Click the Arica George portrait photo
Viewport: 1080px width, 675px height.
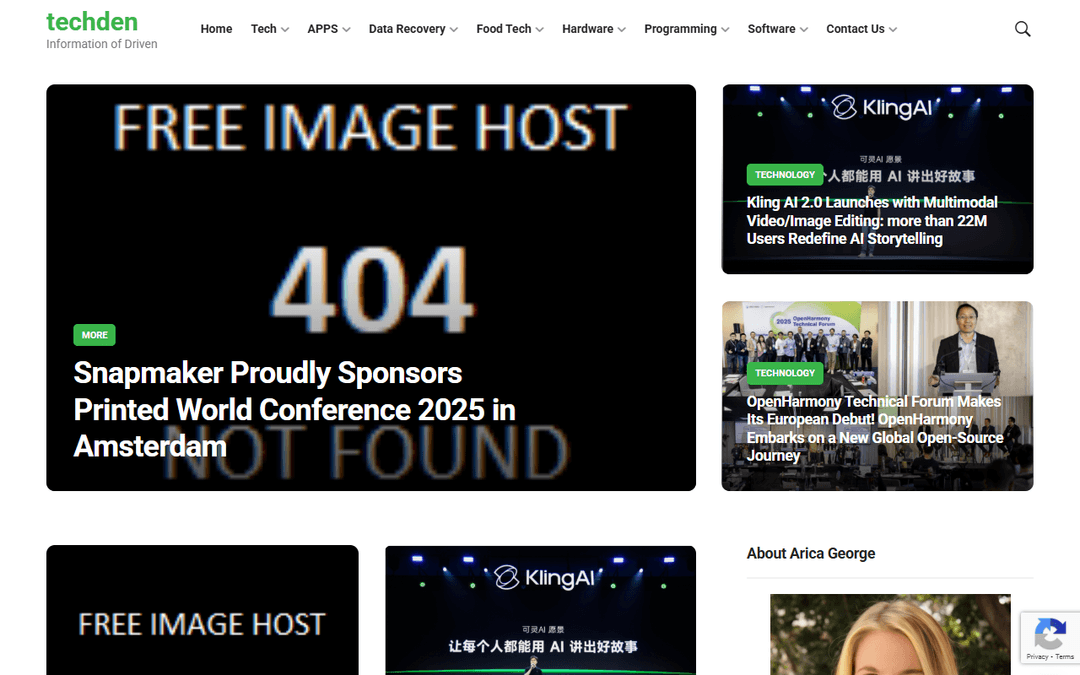pos(890,634)
